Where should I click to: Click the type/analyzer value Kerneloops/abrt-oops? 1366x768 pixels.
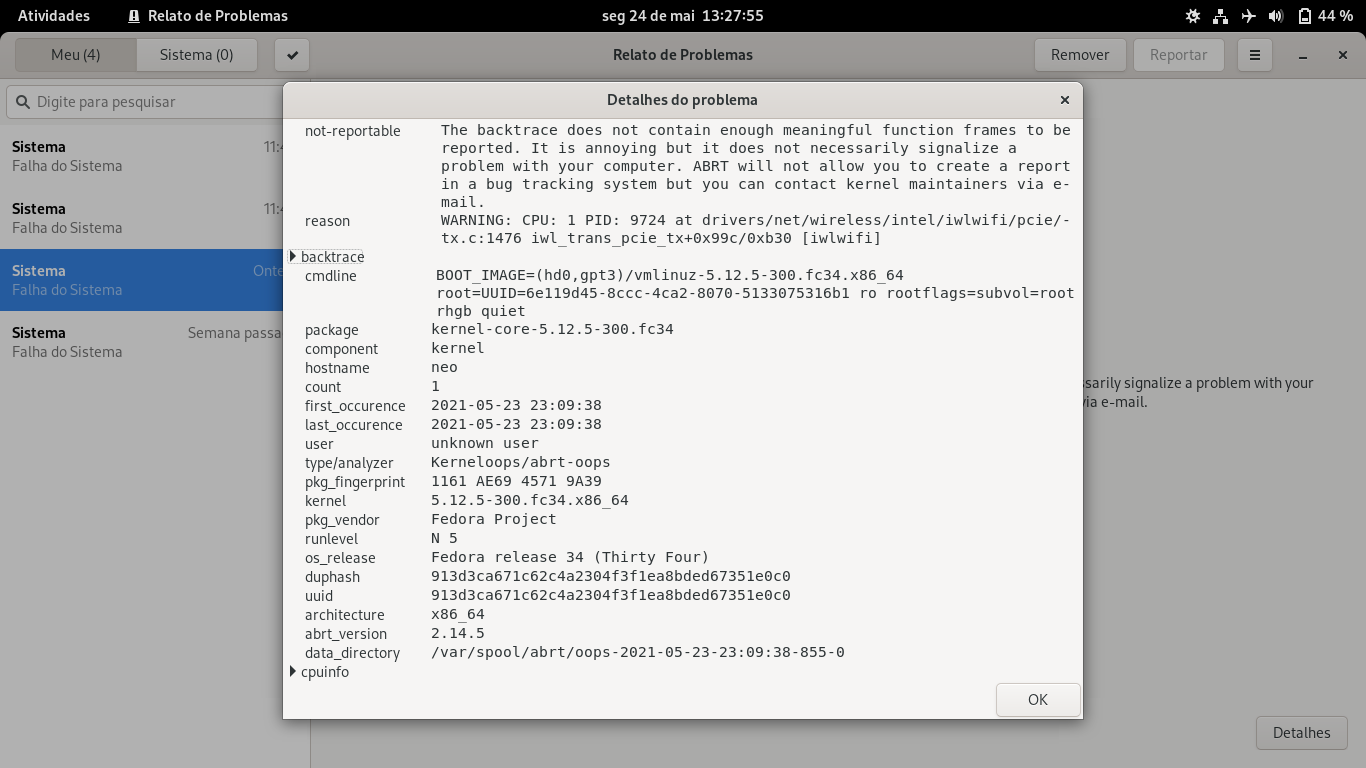(x=521, y=462)
